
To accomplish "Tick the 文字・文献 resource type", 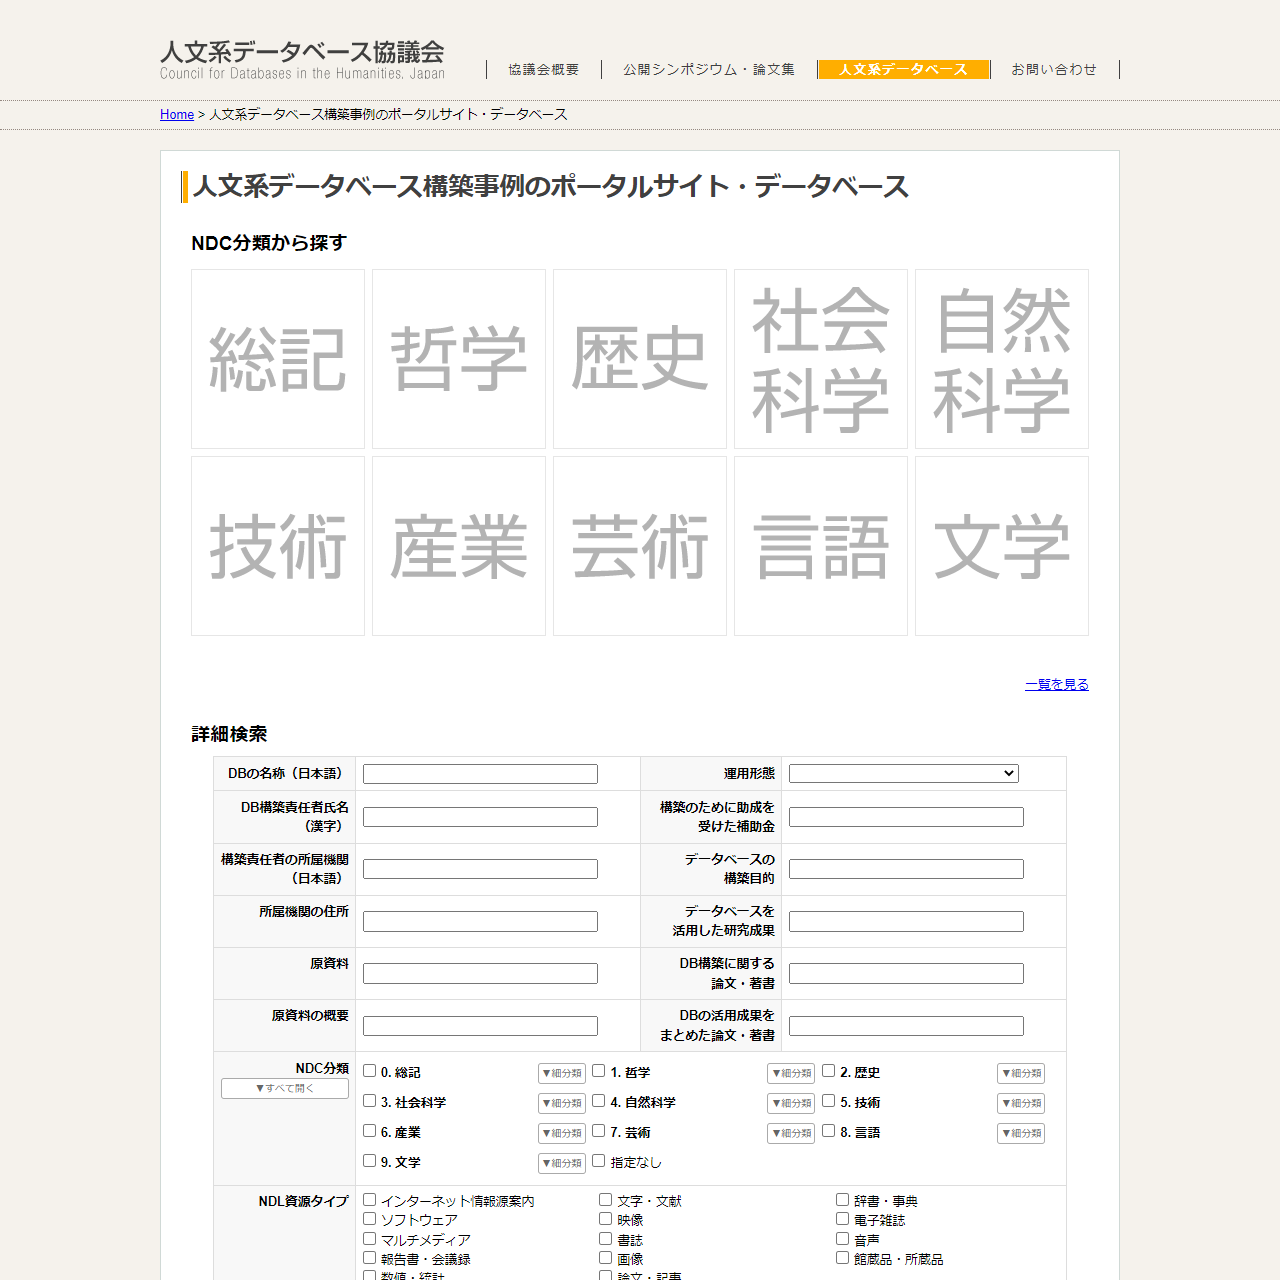I will click(606, 1200).
